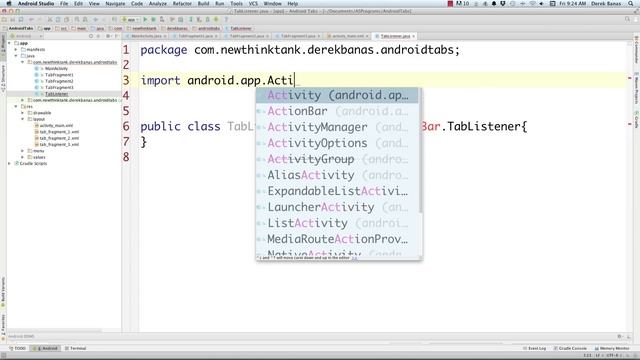This screenshot has height=360, width=640.
Task: Click the newthinktank breadcrumb in navigation bar
Action: [x=142, y=28]
